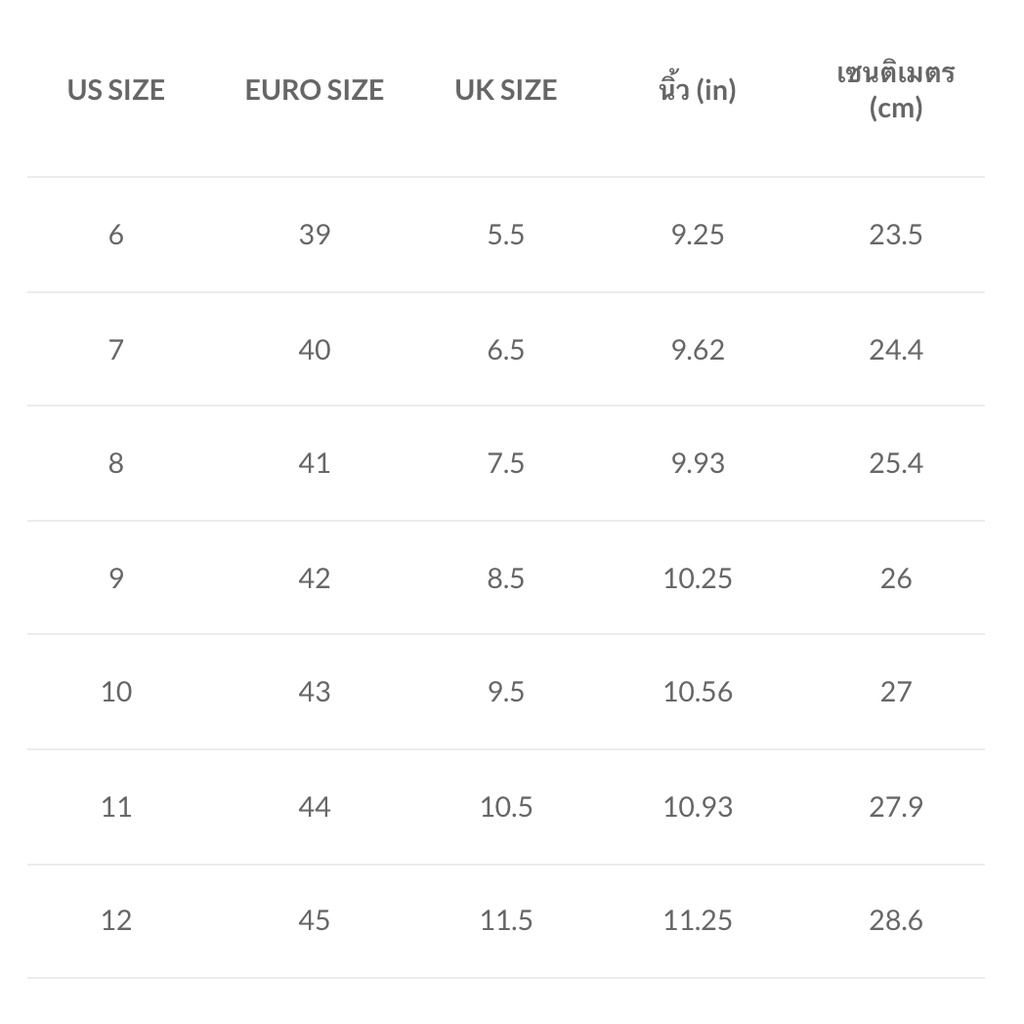
Task: Click the เซนติเมตร (cm) column header
Action: 895,90
